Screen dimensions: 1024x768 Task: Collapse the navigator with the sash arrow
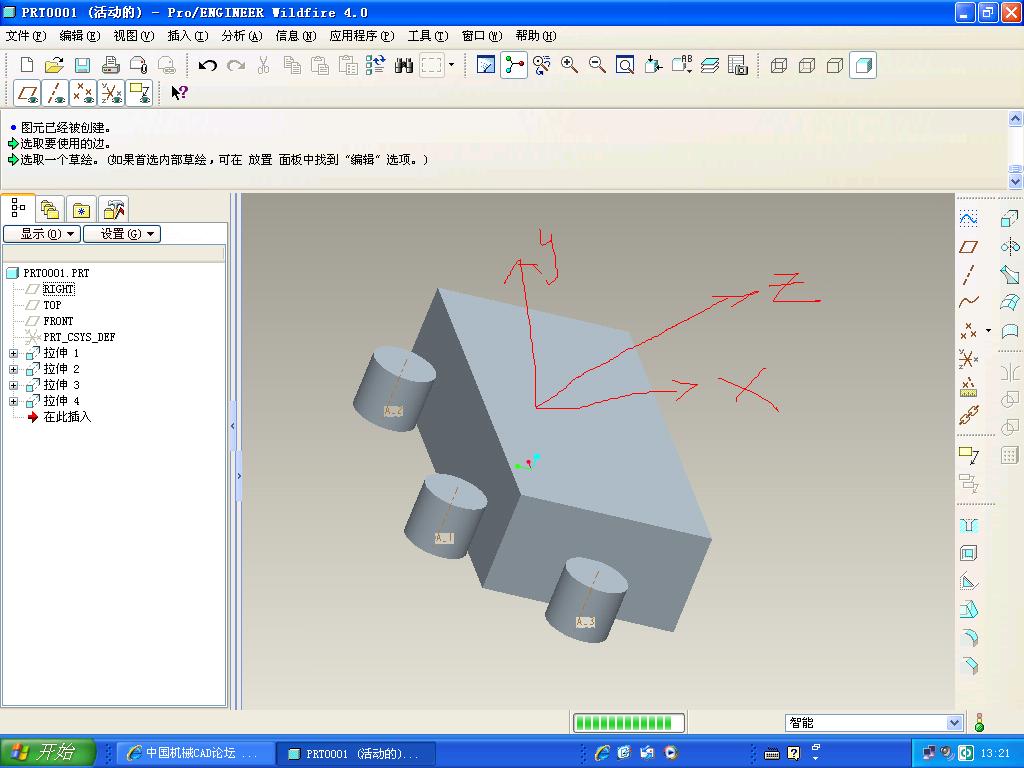coord(232,426)
